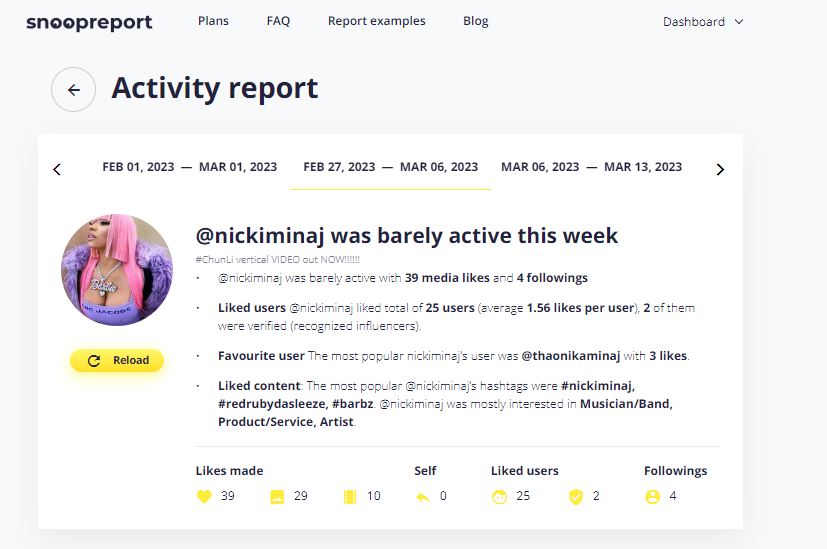Show next date ranges with right chevron
The height and width of the screenshot is (549, 827).
pos(720,169)
